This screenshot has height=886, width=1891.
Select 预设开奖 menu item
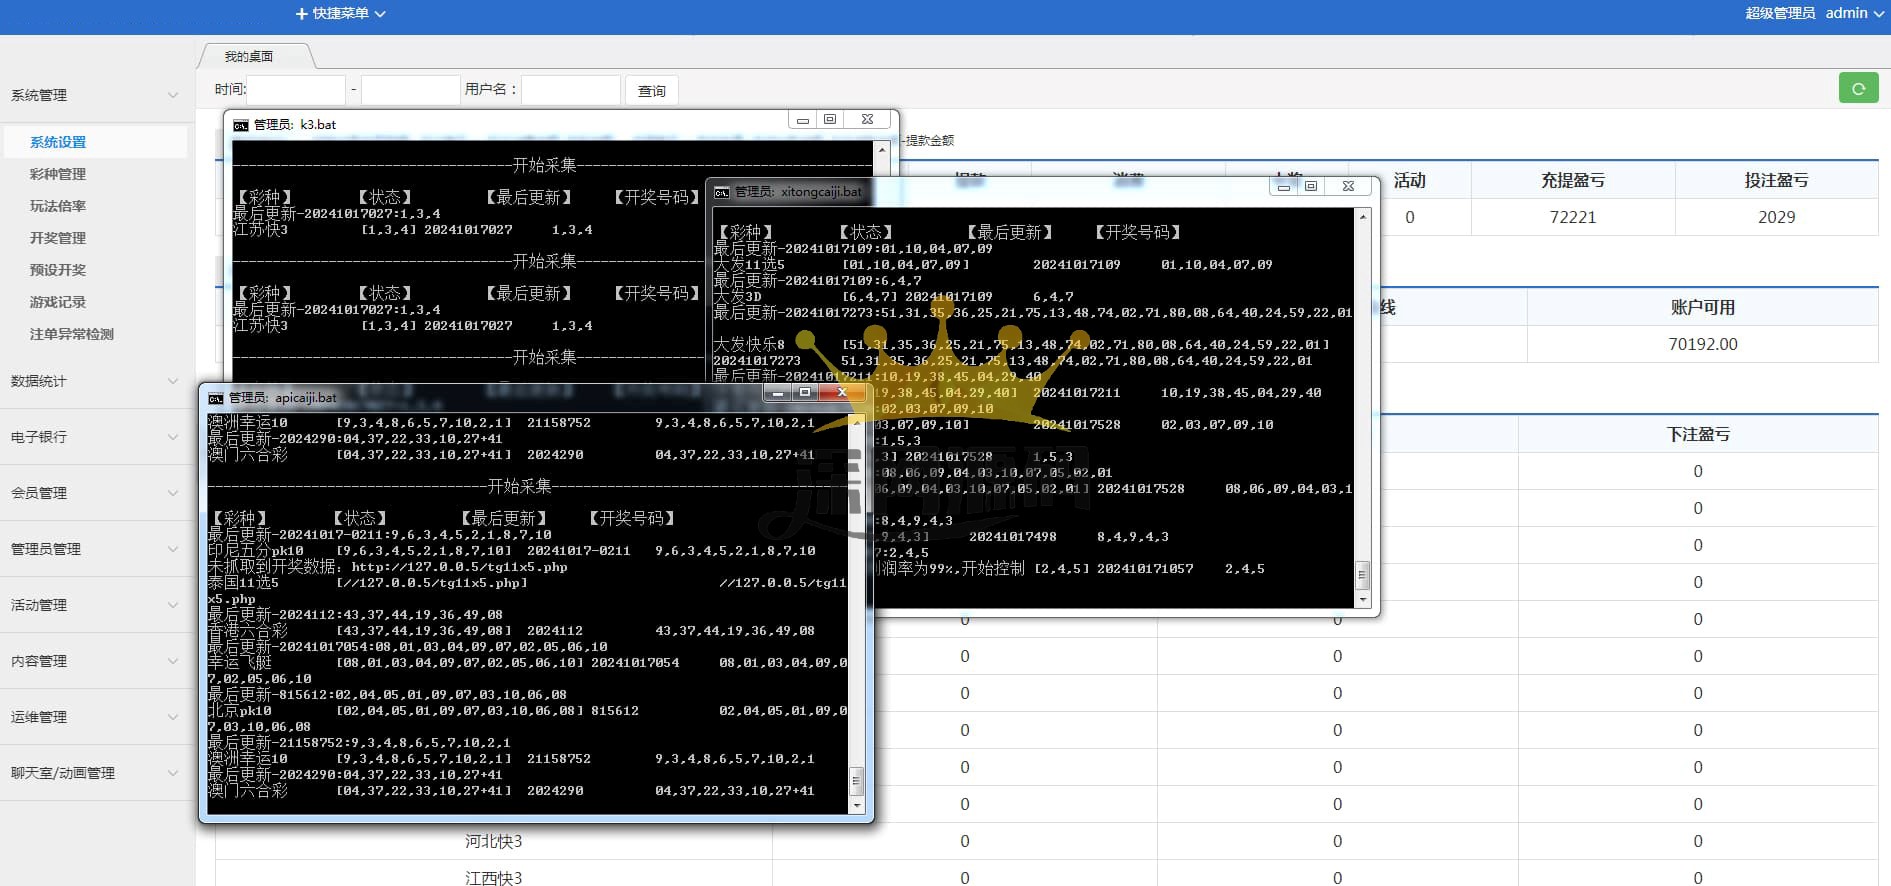click(x=58, y=270)
